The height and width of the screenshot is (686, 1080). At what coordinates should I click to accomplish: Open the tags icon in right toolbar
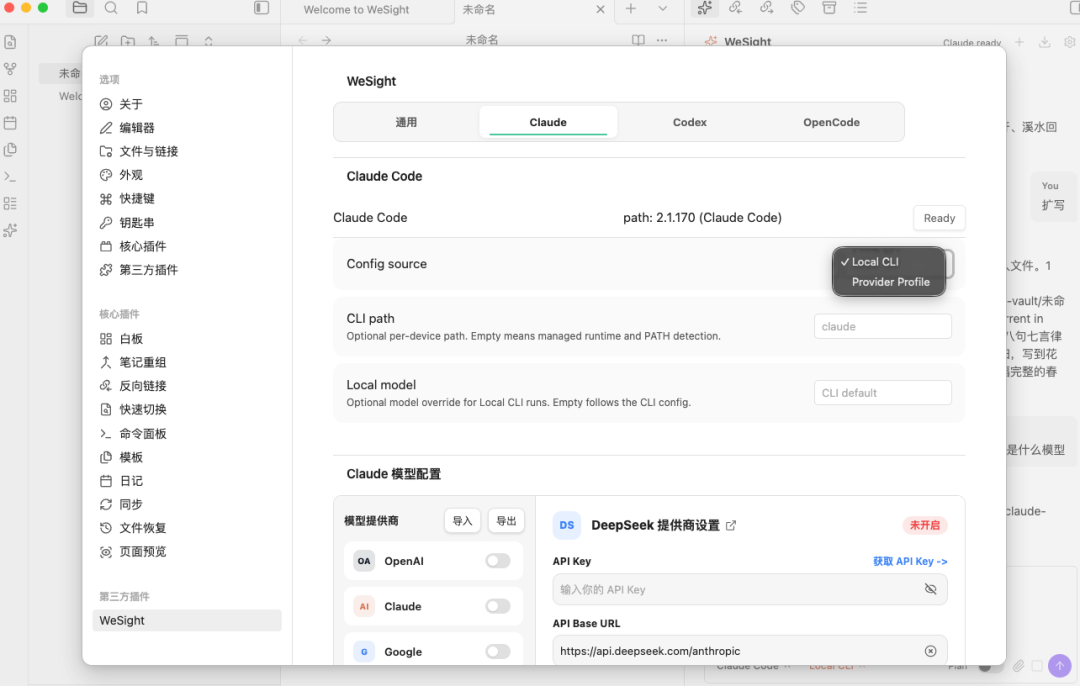[798, 8]
